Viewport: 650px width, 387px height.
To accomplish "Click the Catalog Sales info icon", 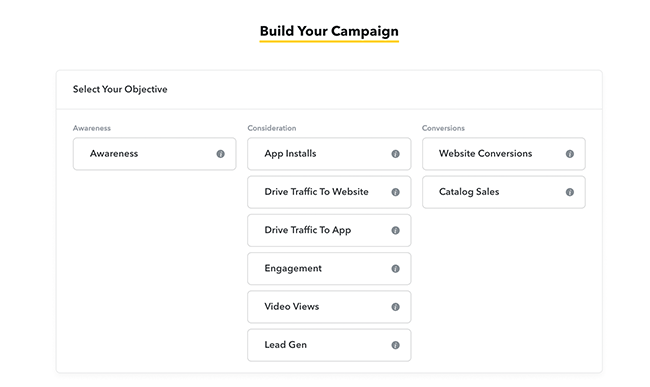I will point(570,192).
